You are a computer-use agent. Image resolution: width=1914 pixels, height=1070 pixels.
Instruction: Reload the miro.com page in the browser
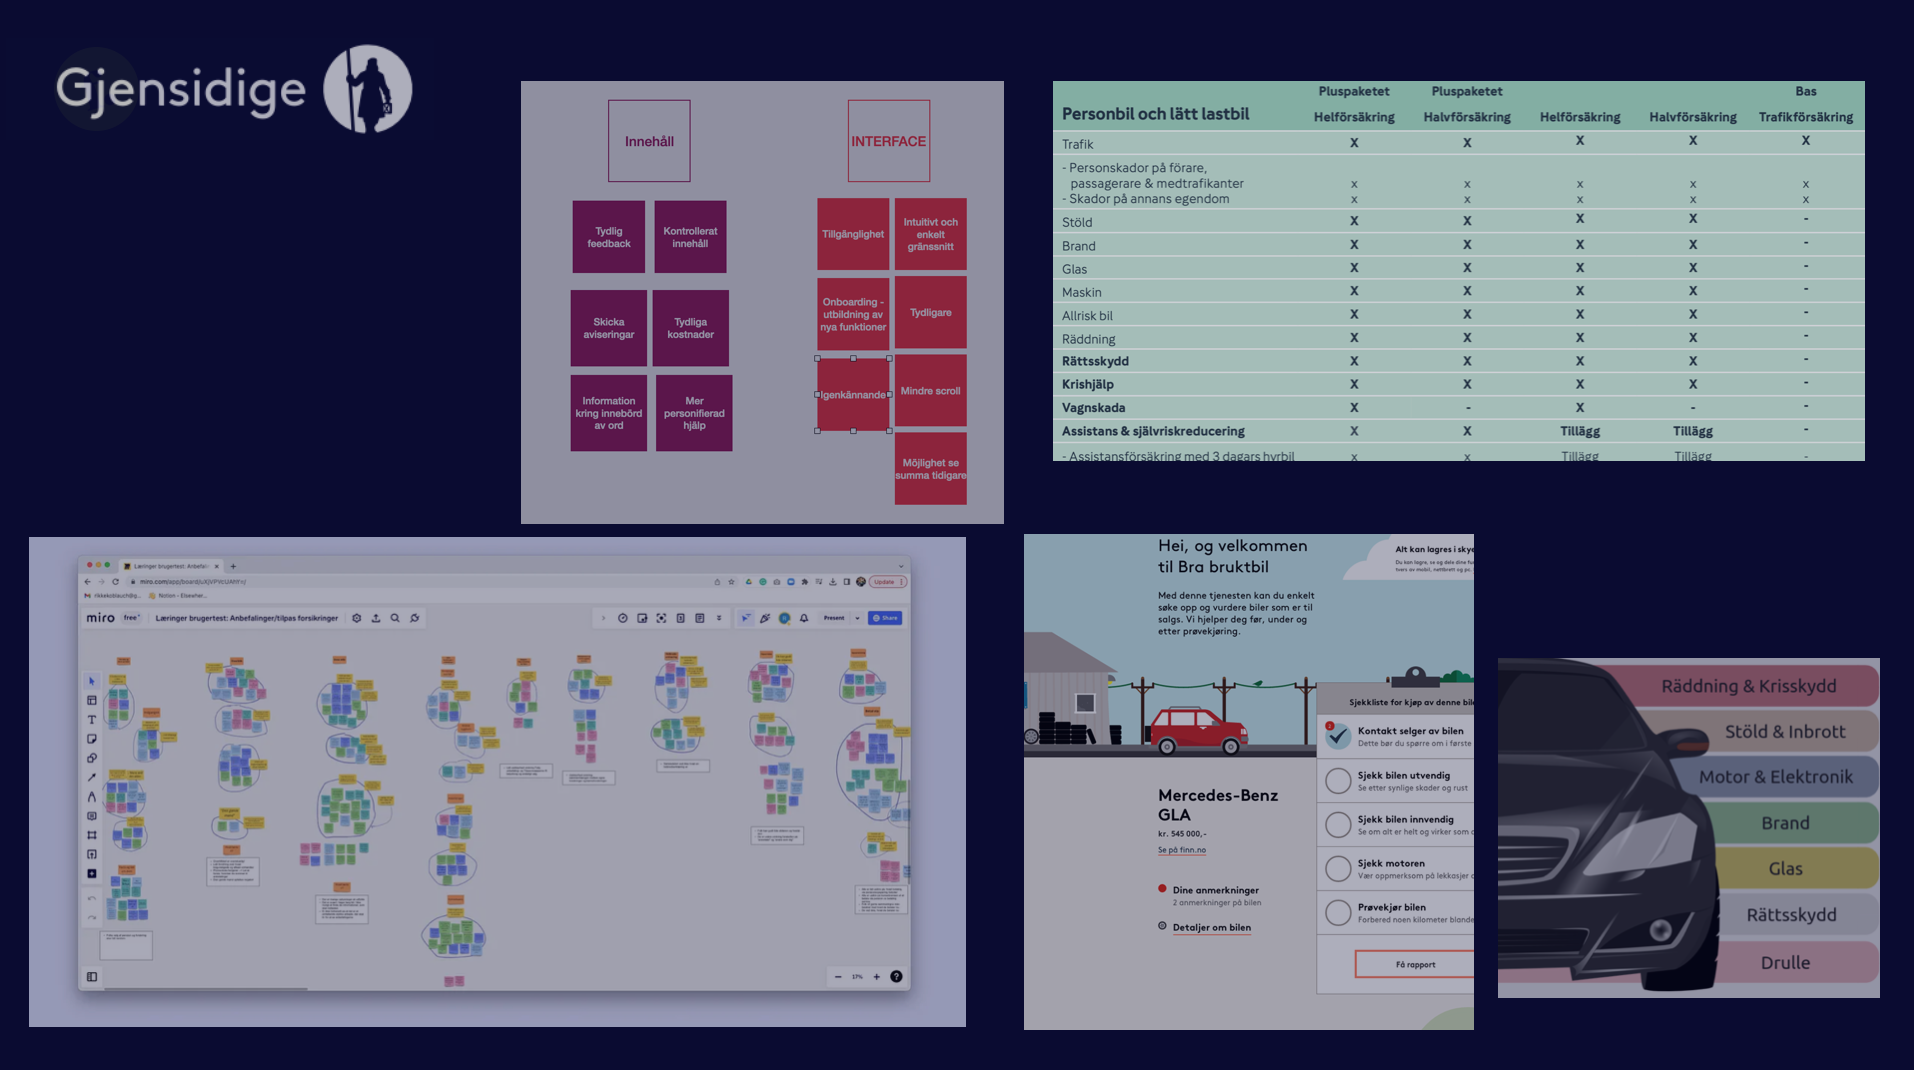coord(116,582)
